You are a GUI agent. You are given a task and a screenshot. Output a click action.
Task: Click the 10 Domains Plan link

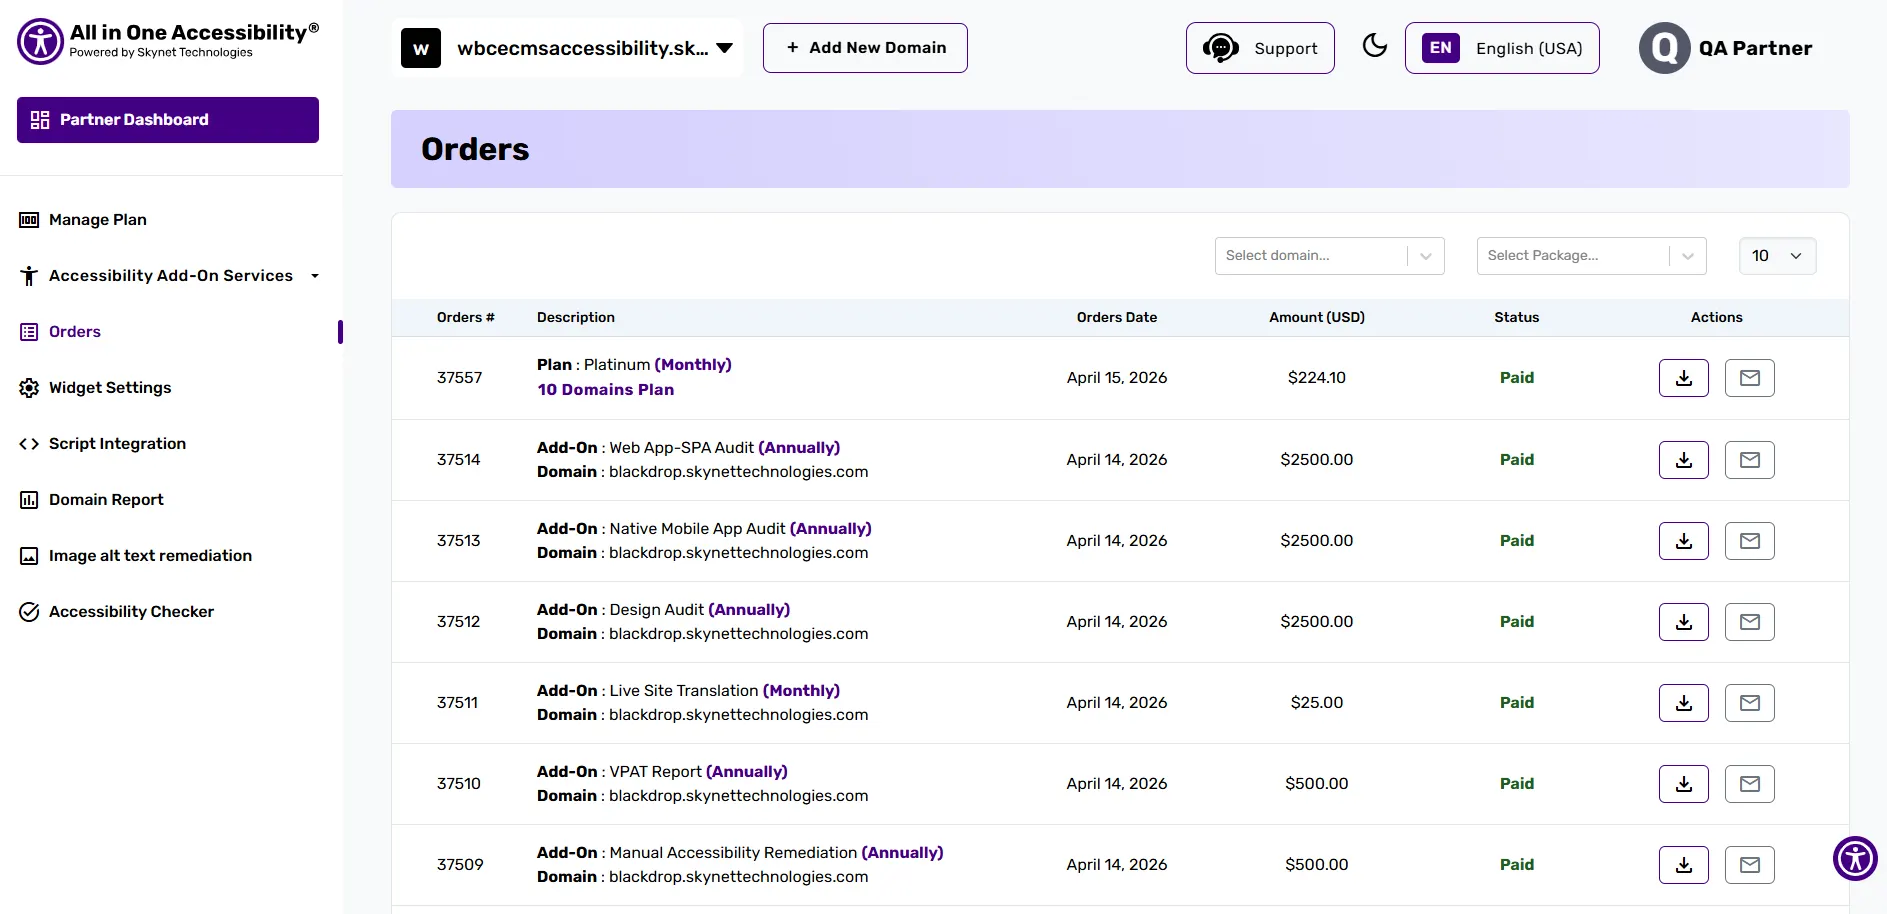tap(606, 390)
